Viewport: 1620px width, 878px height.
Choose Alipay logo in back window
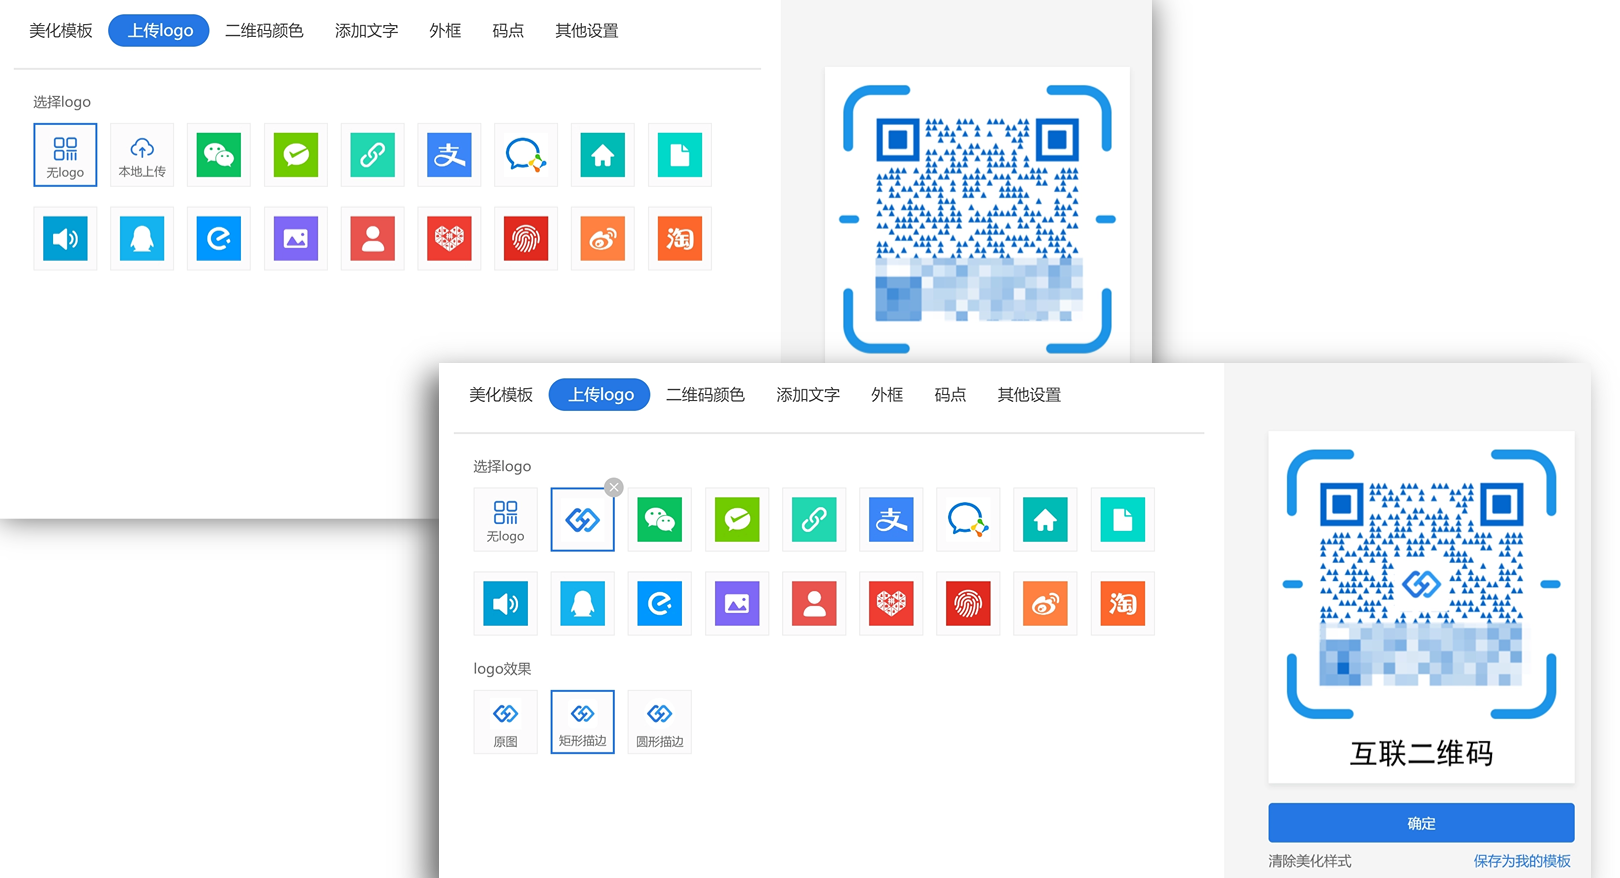pos(449,155)
